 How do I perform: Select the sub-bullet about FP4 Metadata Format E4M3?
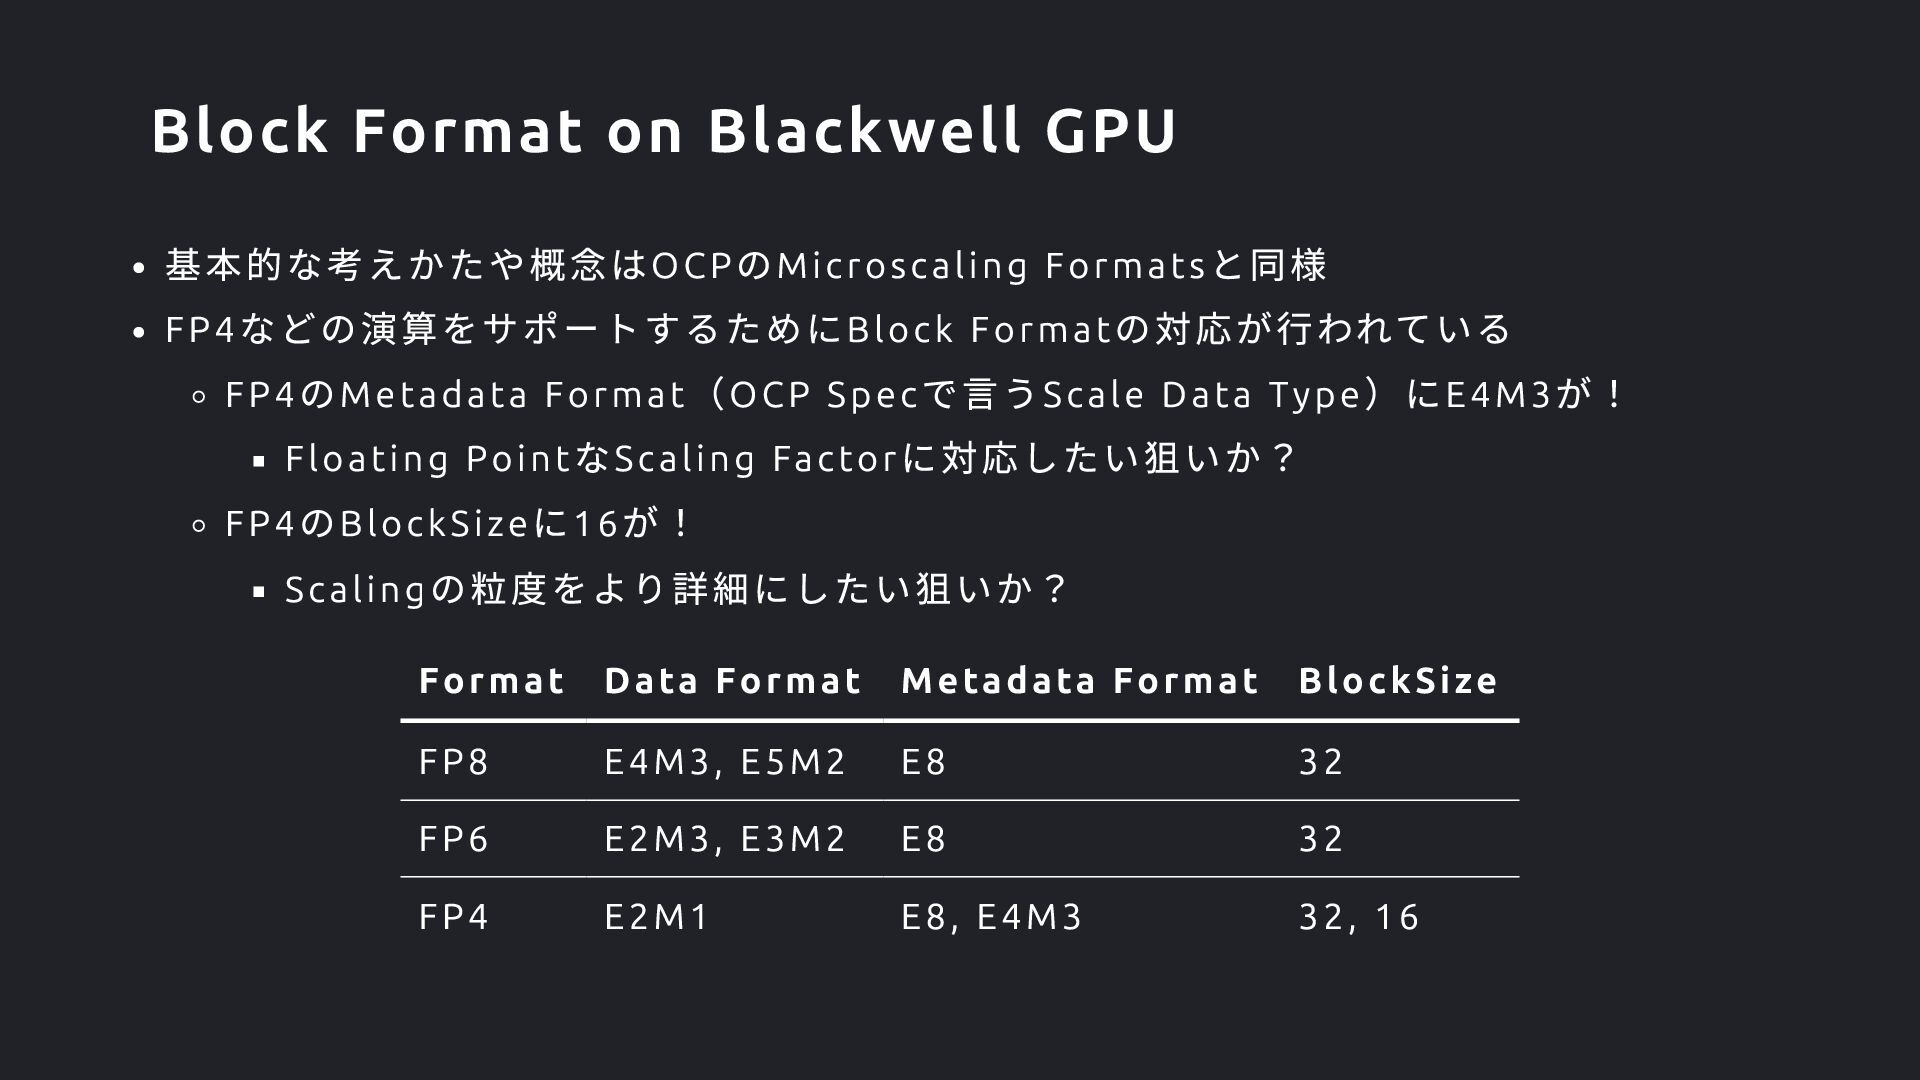(x=924, y=394)
